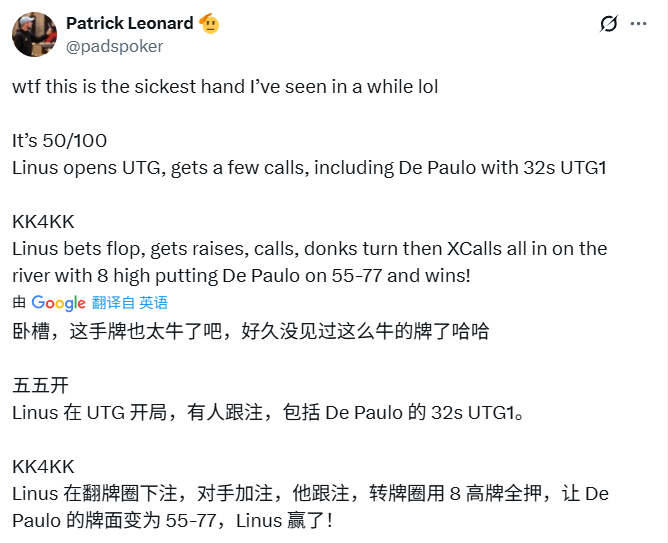Click the '翻译自 英语' translation link

tap(130, 302)
